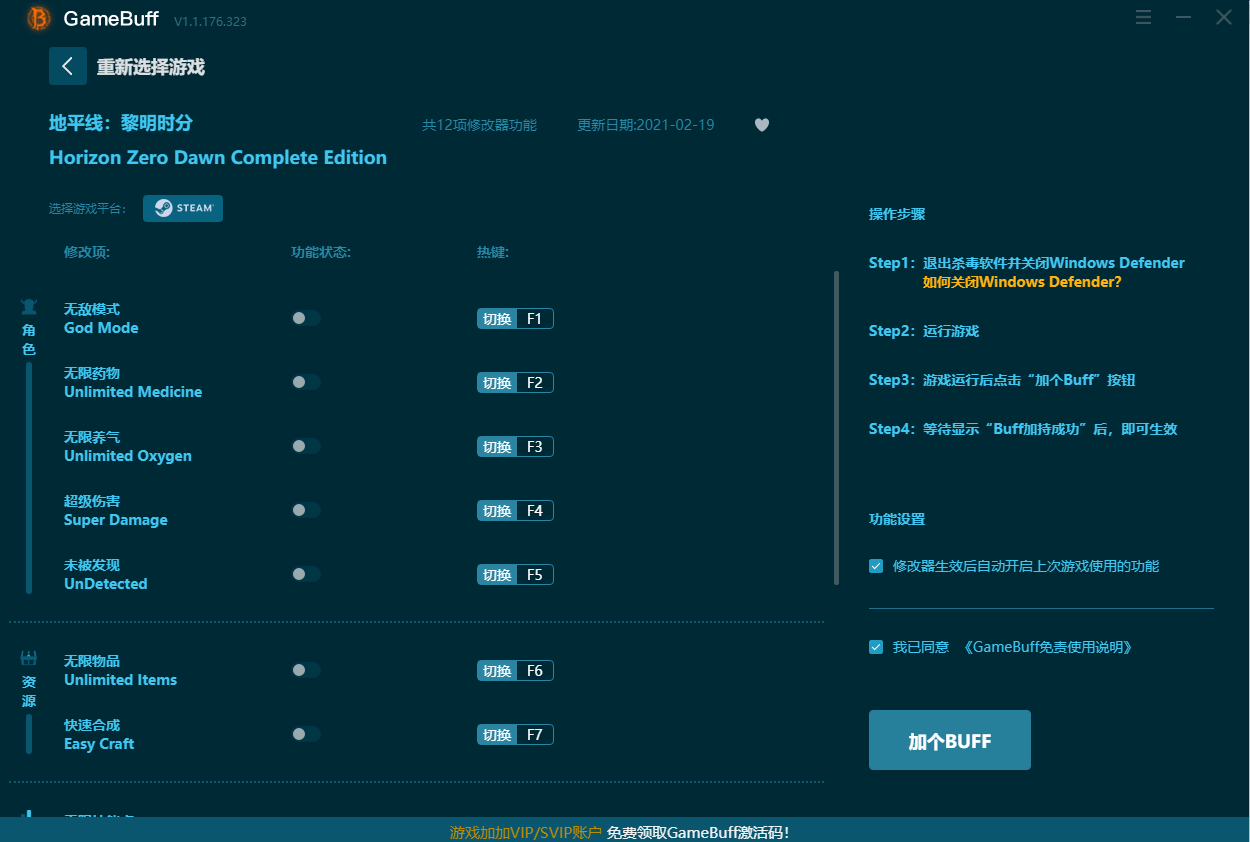Enable the Unlimited Medicine switch
The width and height of the screenshot is (1250, 842).
[x=306, y=382]
